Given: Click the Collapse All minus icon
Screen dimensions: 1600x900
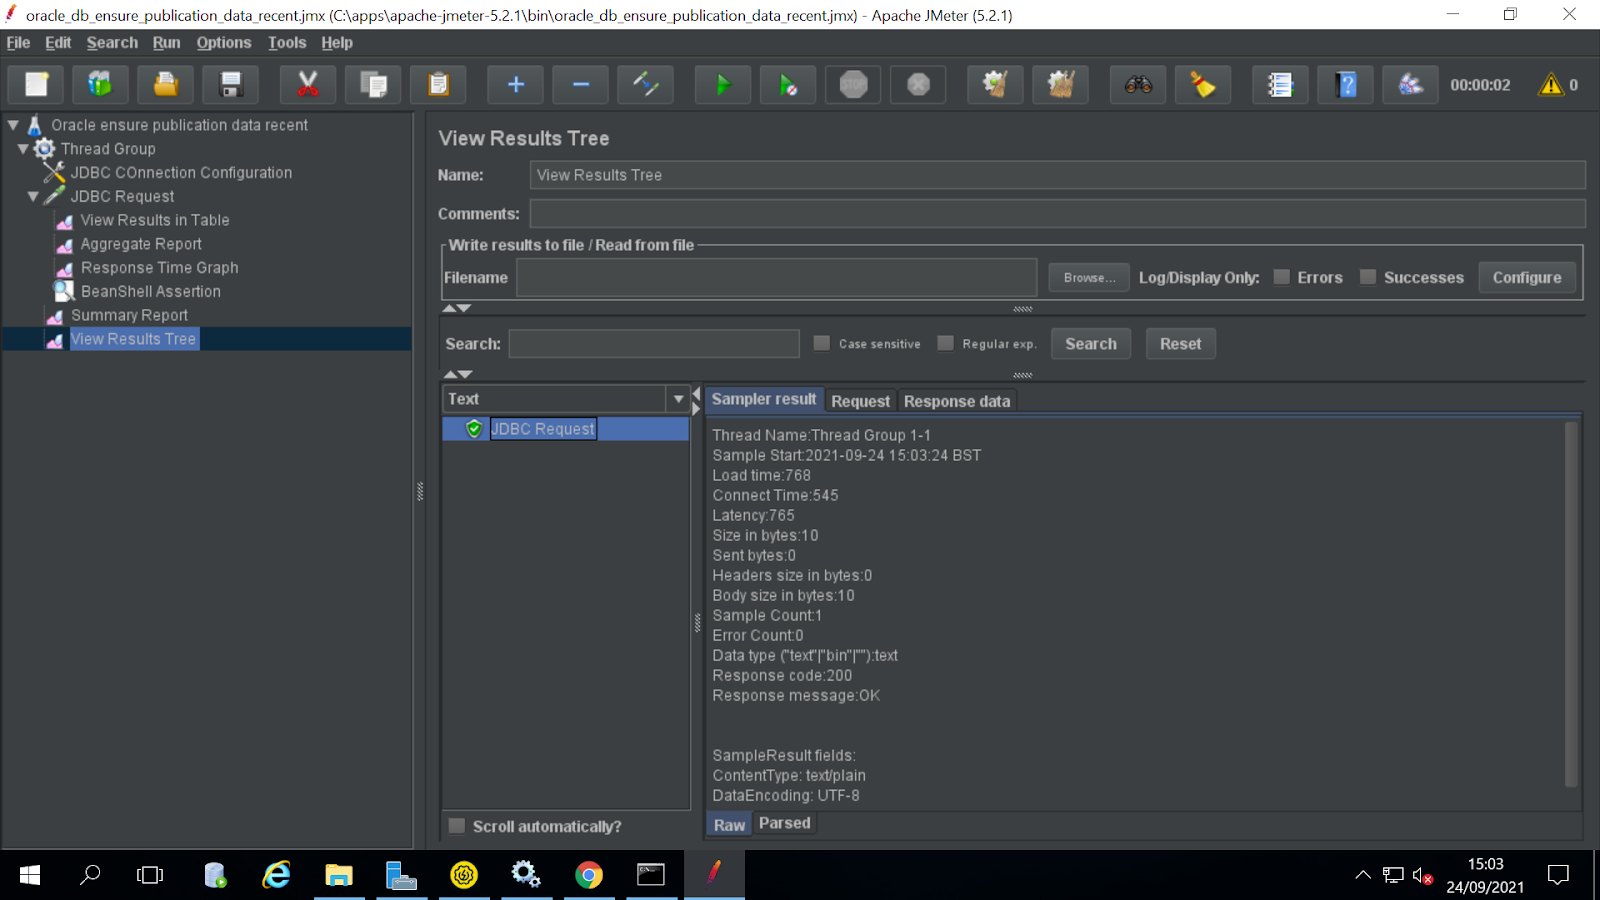Looking at the screenshot, I should (581, 85).
